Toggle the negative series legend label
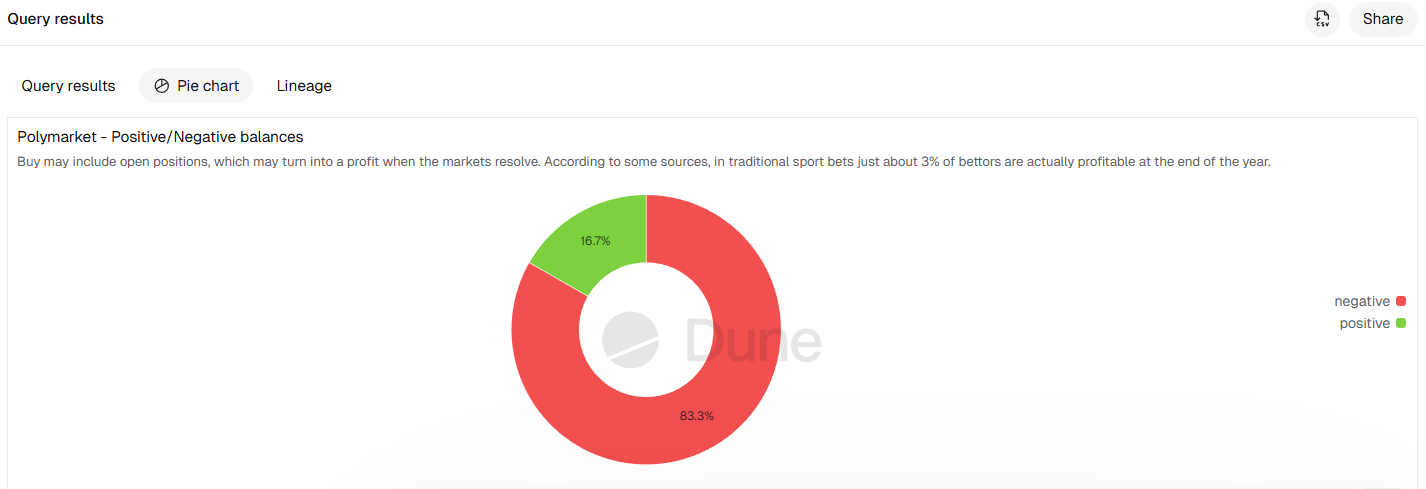 pyautogui.click(x=1361, y=301)
